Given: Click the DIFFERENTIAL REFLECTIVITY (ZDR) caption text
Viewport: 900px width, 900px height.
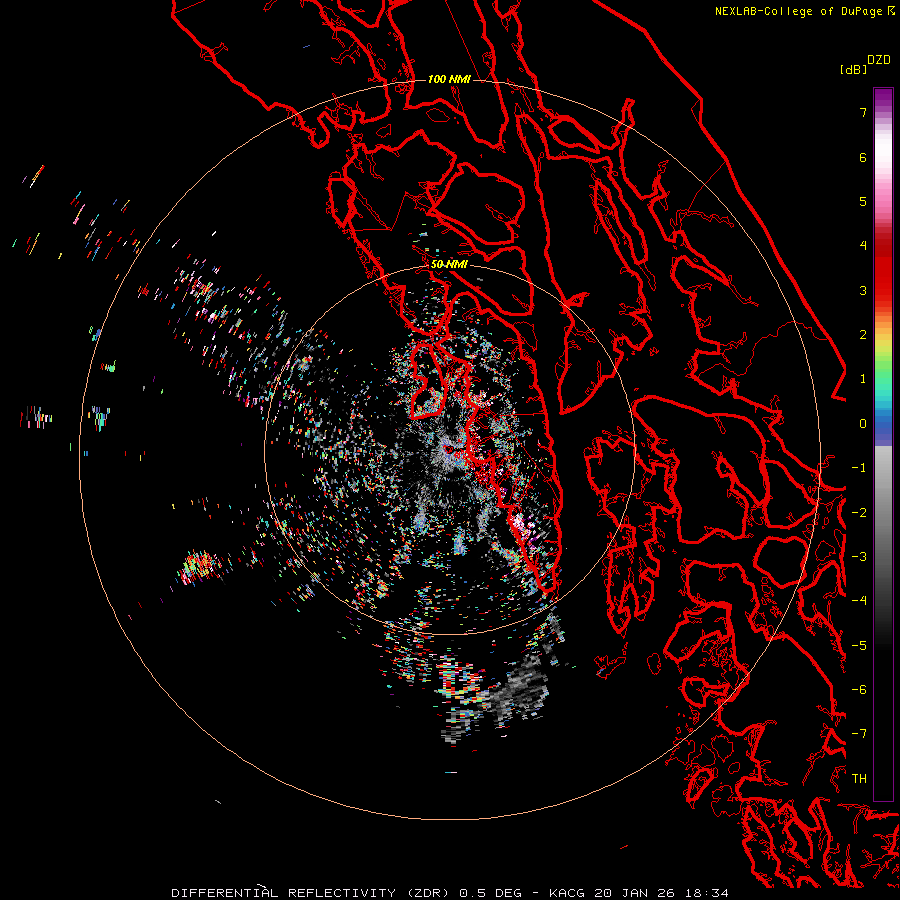Looking at the screenshot, I should (x=312, y=893).
